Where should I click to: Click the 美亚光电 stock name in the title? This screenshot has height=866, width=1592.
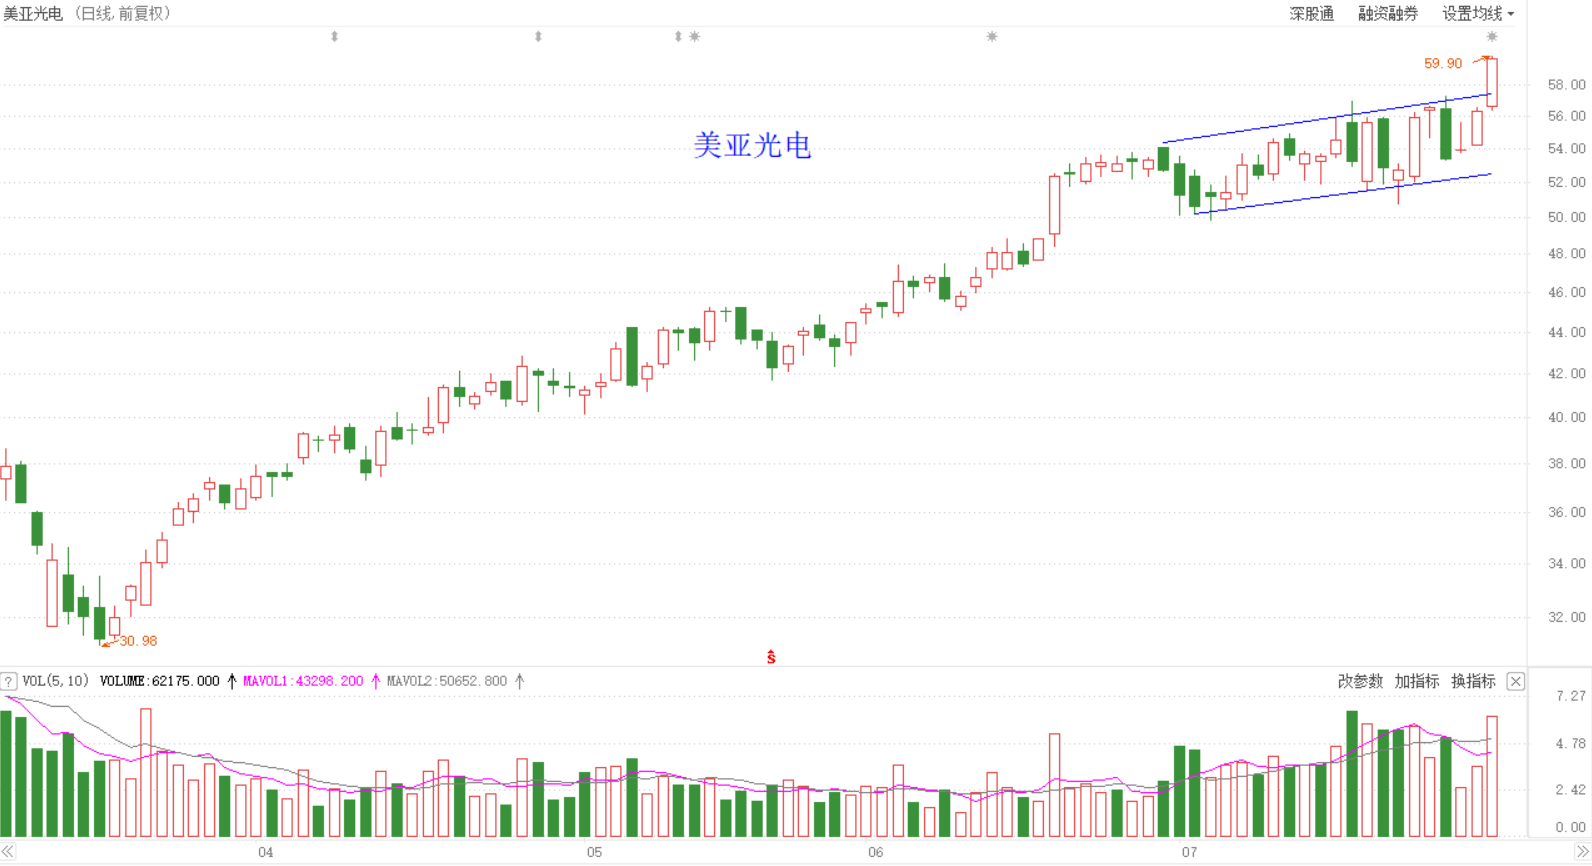click(33, 13)
